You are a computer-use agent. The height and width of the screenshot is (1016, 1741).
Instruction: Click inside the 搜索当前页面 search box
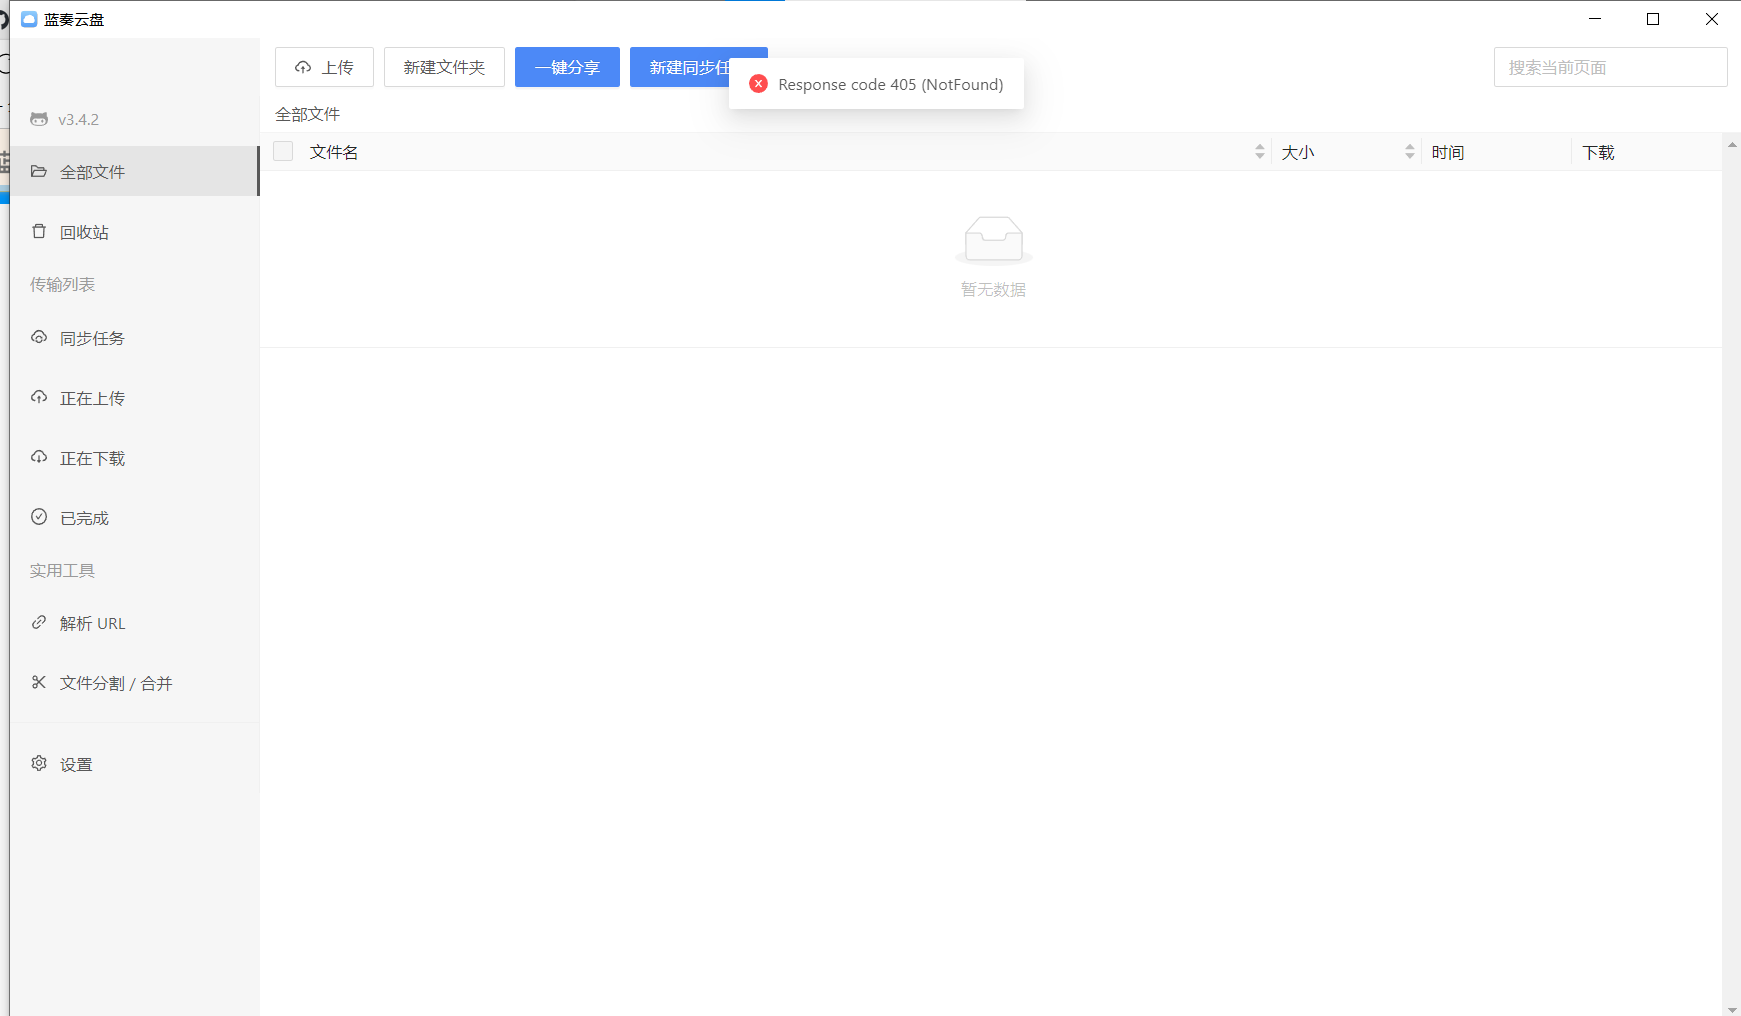(x=1610, y=67)
